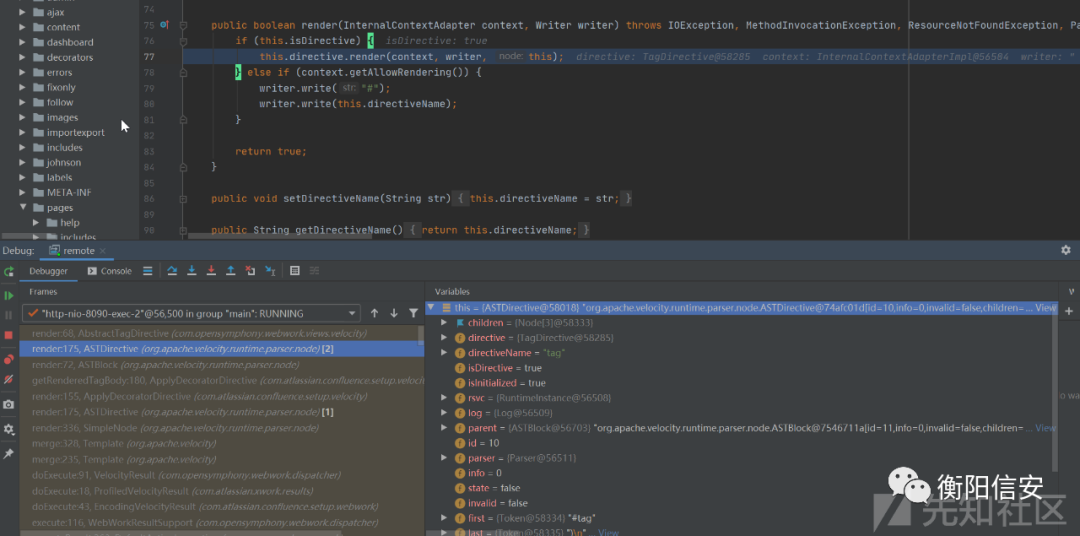Stop the debug session (red square)

8,335
